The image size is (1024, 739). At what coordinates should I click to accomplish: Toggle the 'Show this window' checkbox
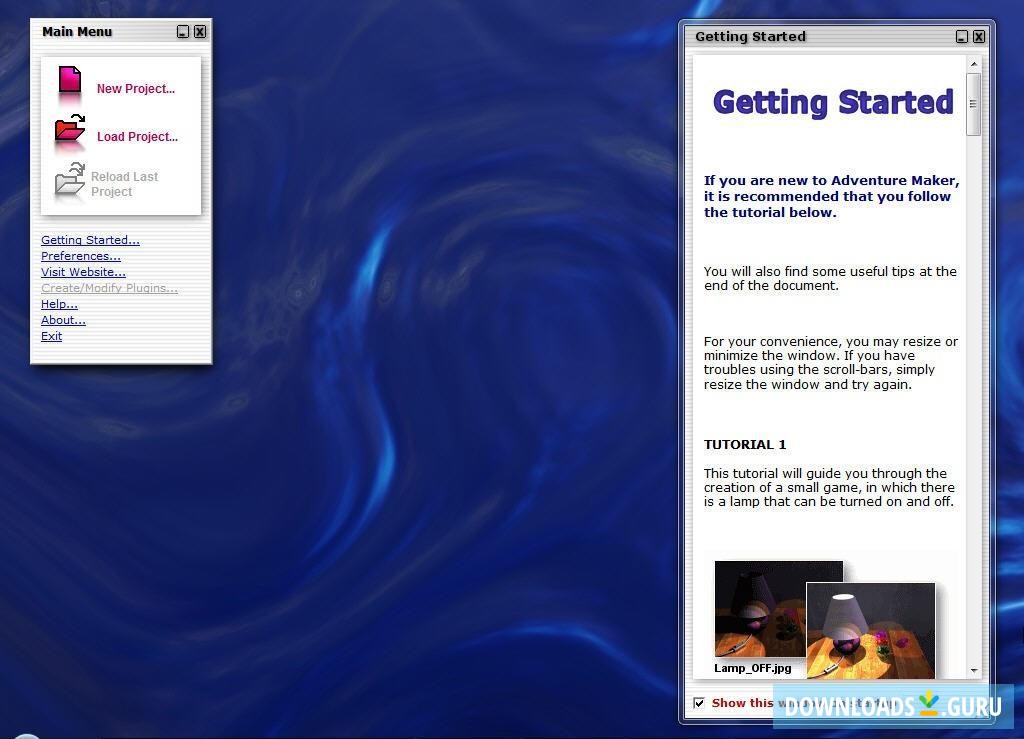(x=699, y=703)
